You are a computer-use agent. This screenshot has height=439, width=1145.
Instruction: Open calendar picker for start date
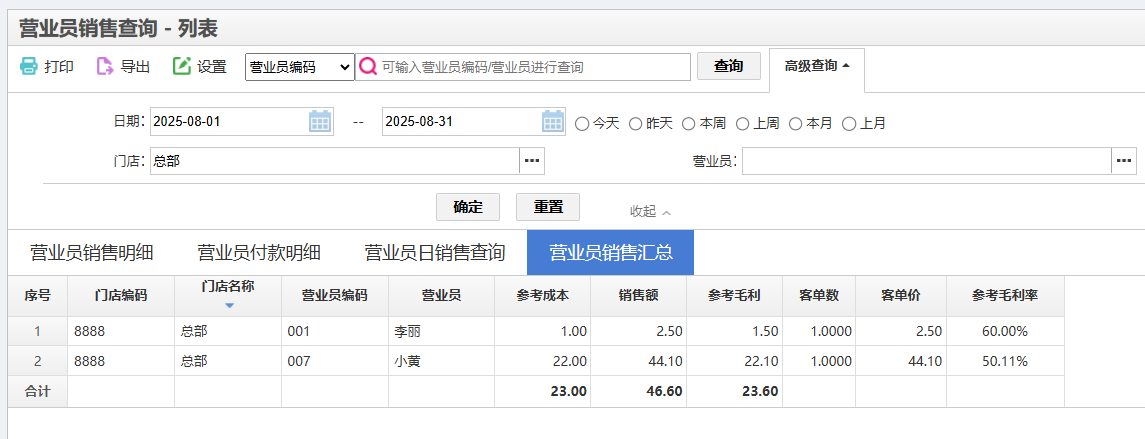[320, 122]
